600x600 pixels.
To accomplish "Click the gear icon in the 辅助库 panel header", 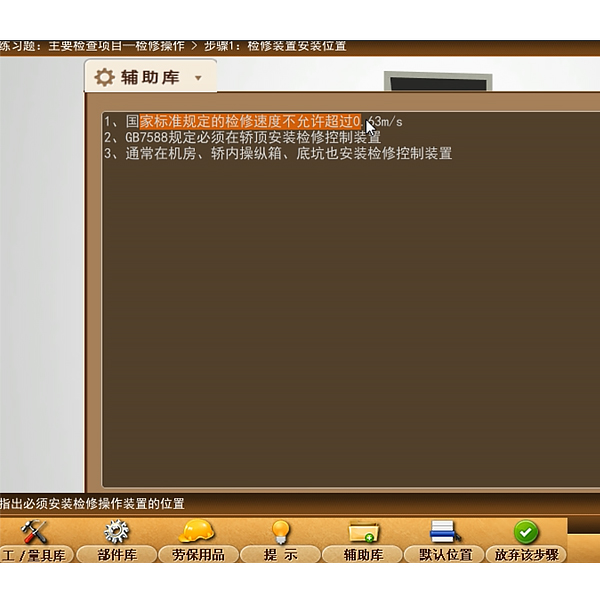I will tap(105, 77).
